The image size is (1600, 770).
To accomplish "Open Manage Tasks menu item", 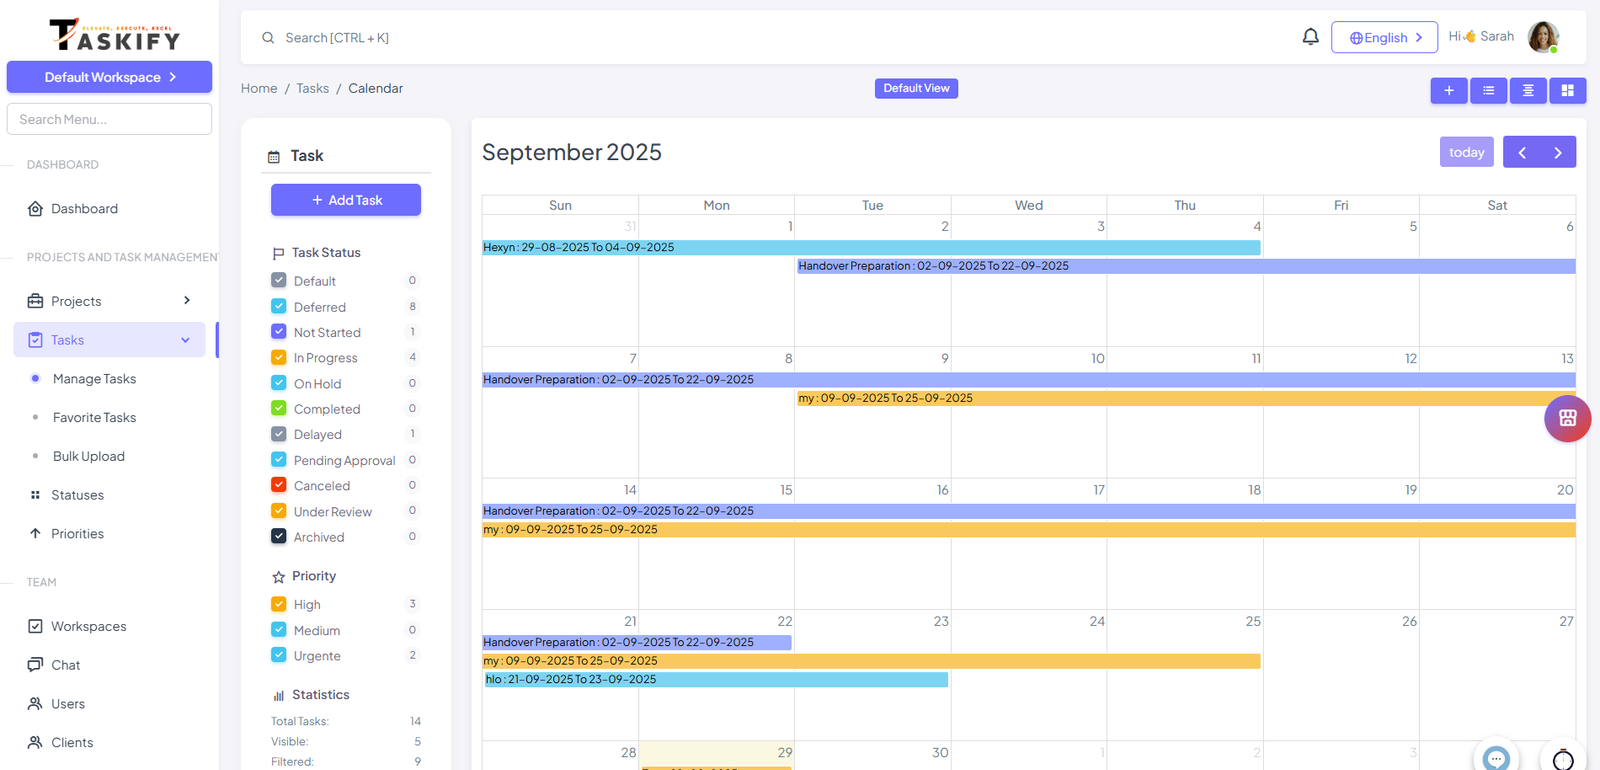I will pos(94,379).
